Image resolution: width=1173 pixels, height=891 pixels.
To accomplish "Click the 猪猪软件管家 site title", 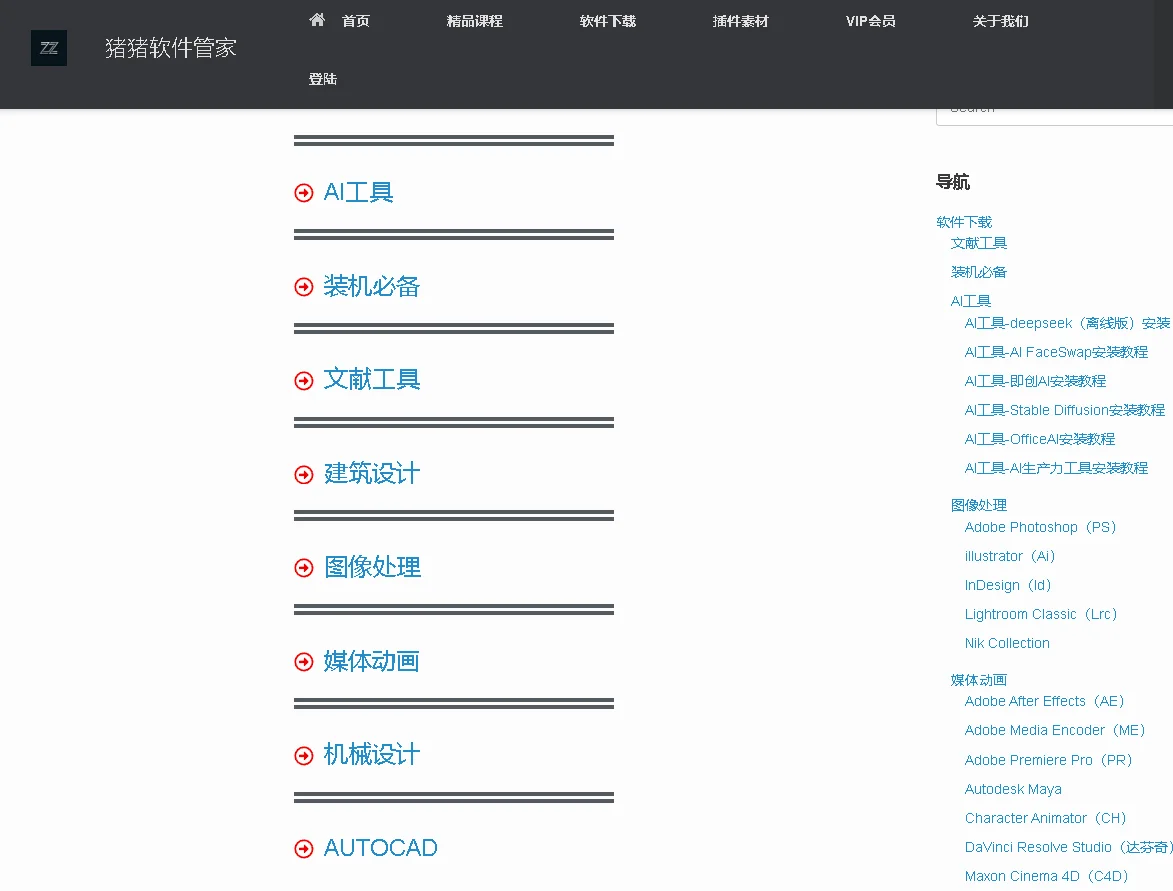I will 170,47.
